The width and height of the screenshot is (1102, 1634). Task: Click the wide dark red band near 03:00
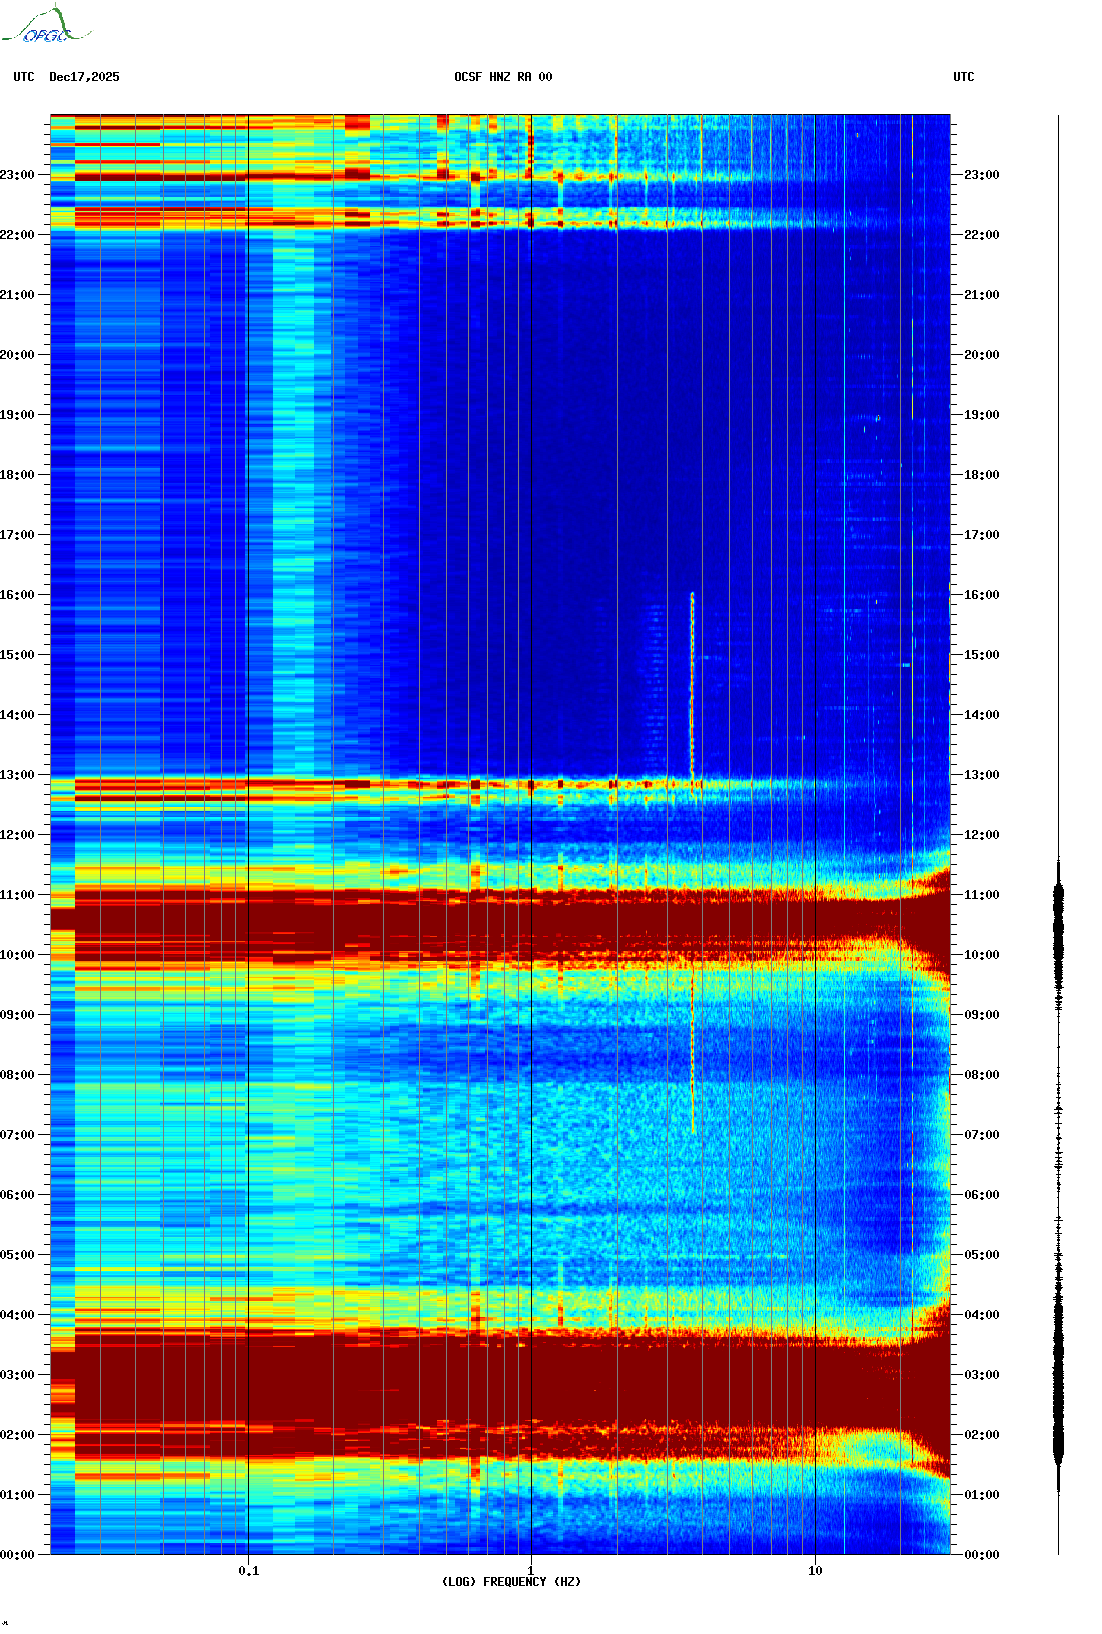click(x=500, y=1380)
